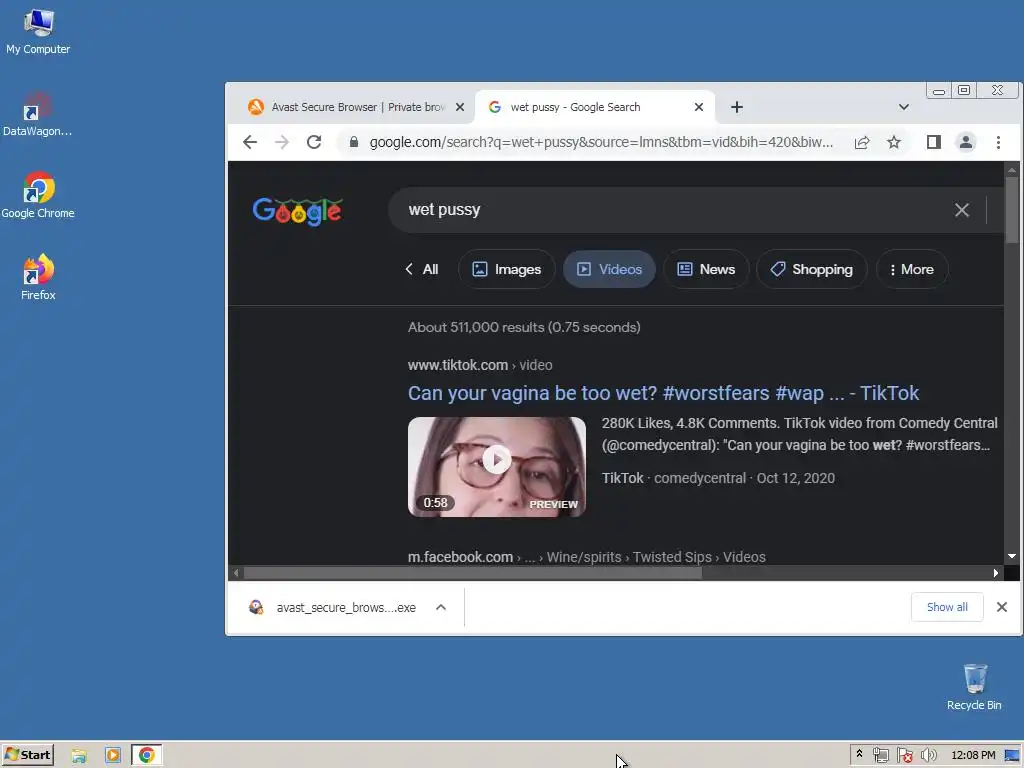
Task: Click Show all downloads
Action: [x=947, y=607]
